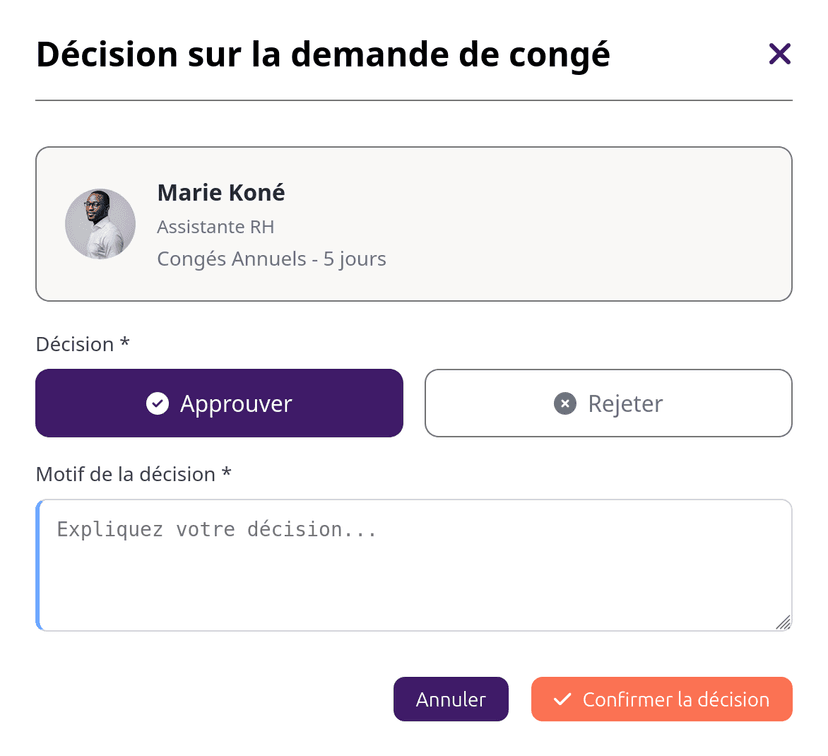Click the Motif de la décision label
Image resolution: width=828 pixels, height=756 pixels.
133,474
